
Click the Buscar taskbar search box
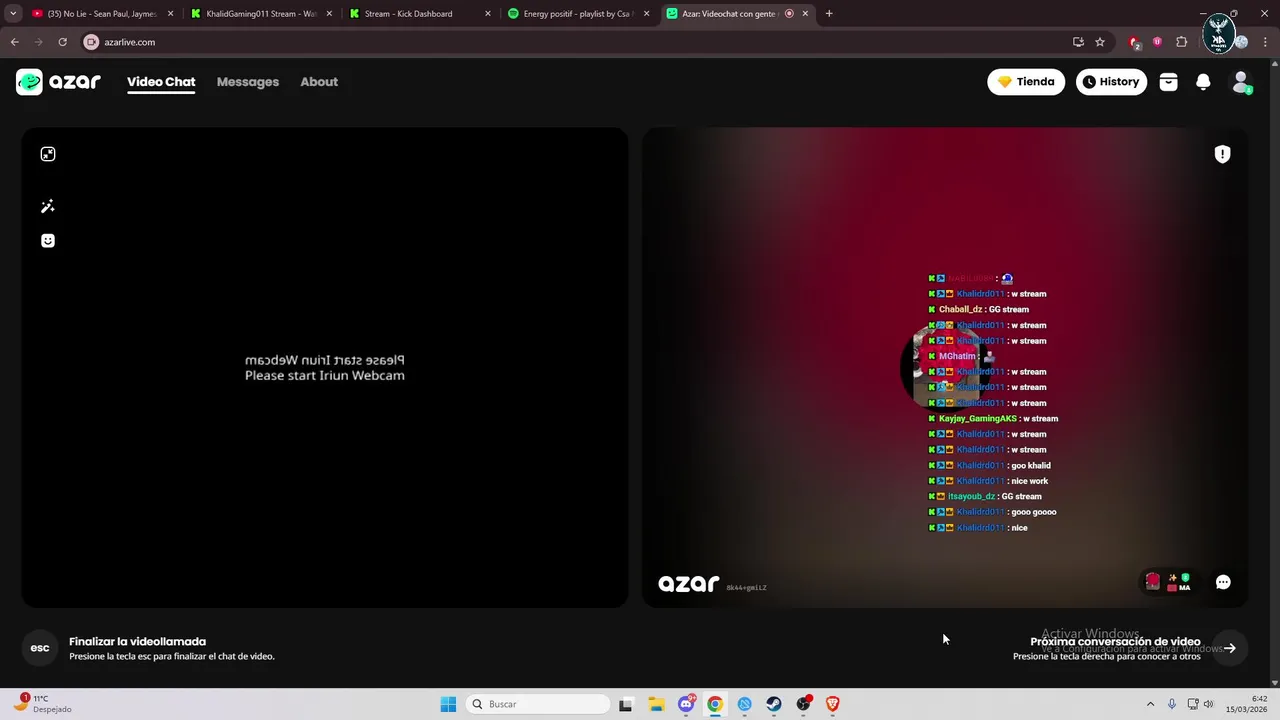click(539, 704)
